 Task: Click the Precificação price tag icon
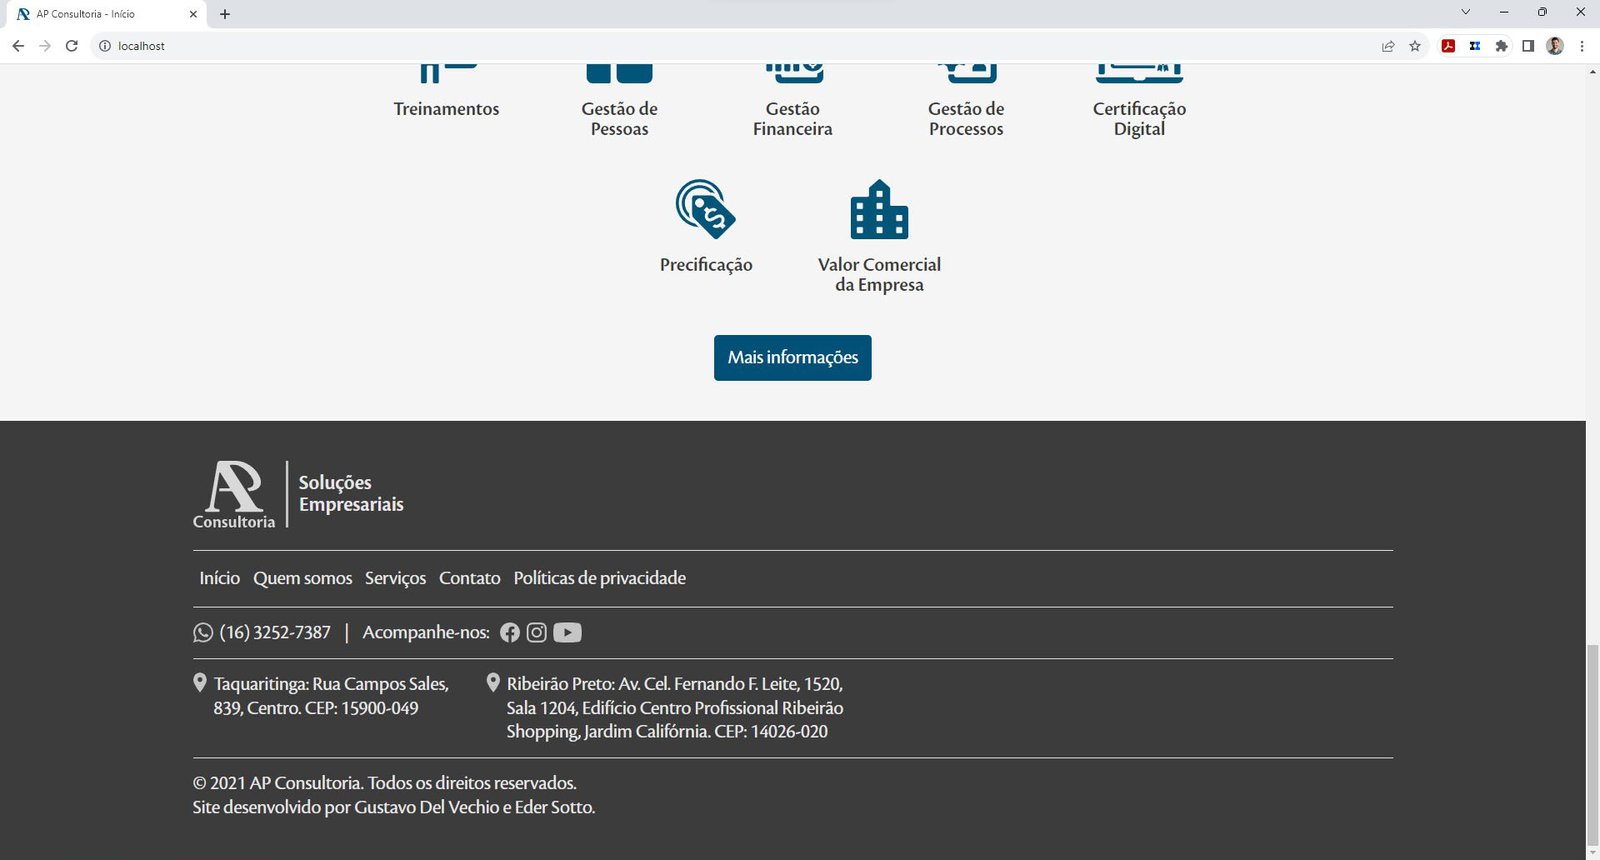click(705, 209)
